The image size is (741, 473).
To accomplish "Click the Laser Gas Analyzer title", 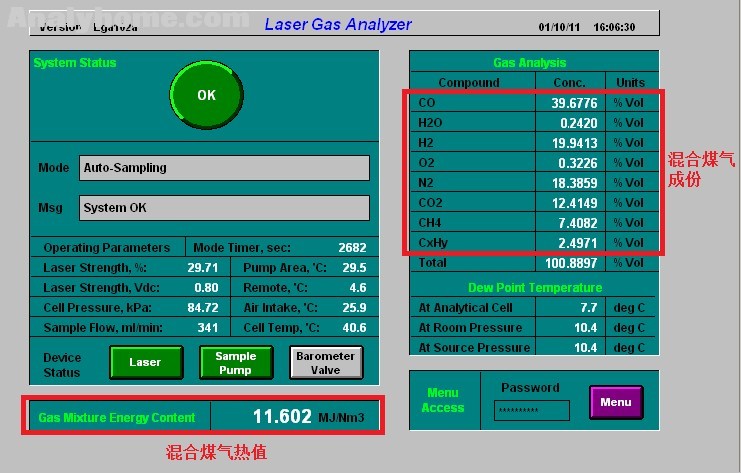I will (x=338, y=24).
